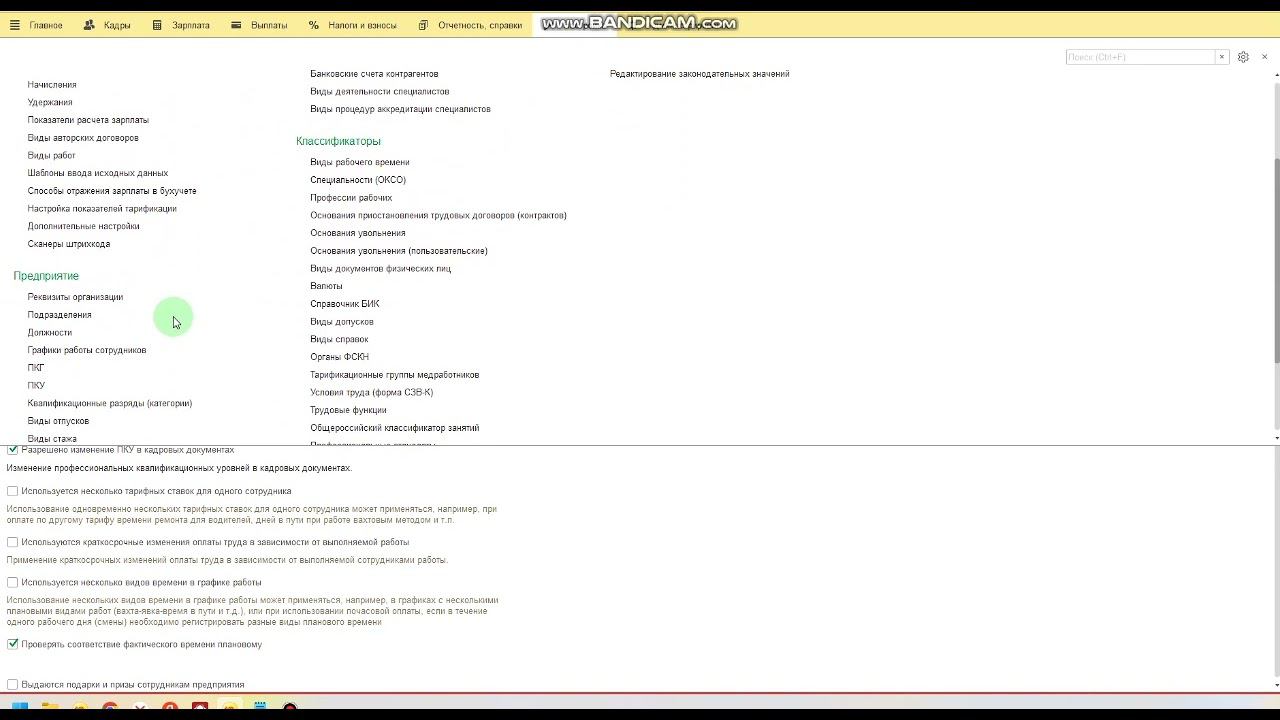Open Валюты classifier

(x=326, y=286)
